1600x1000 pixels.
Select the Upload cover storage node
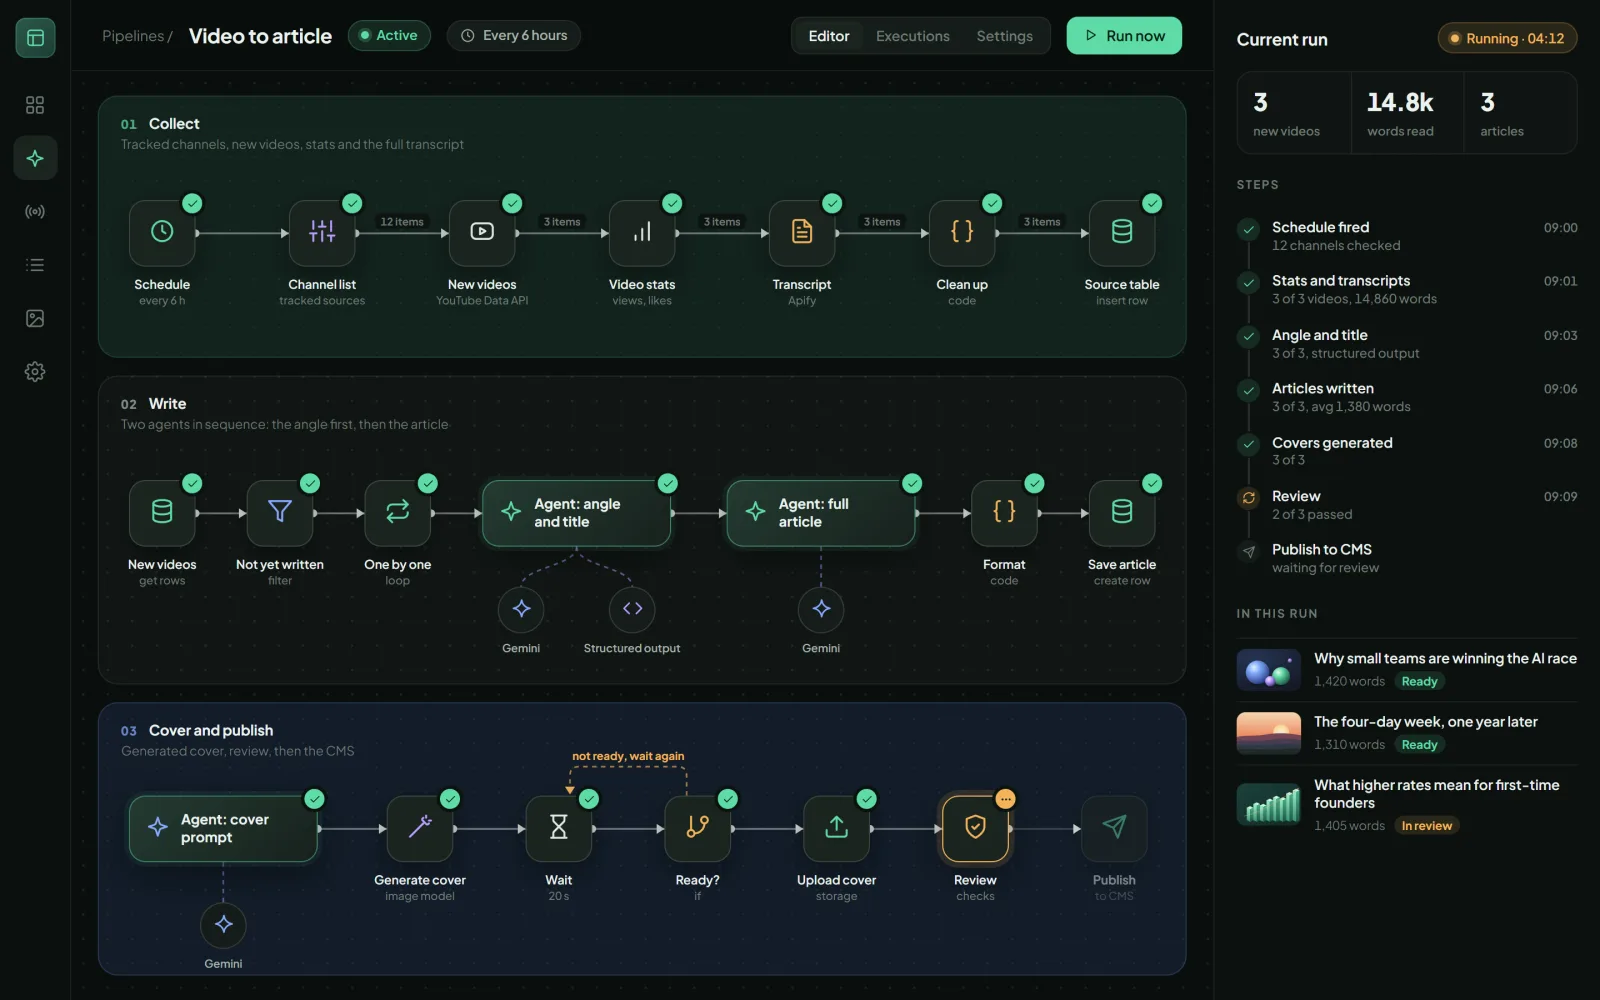pyautogui.click(x=837, y=828)
